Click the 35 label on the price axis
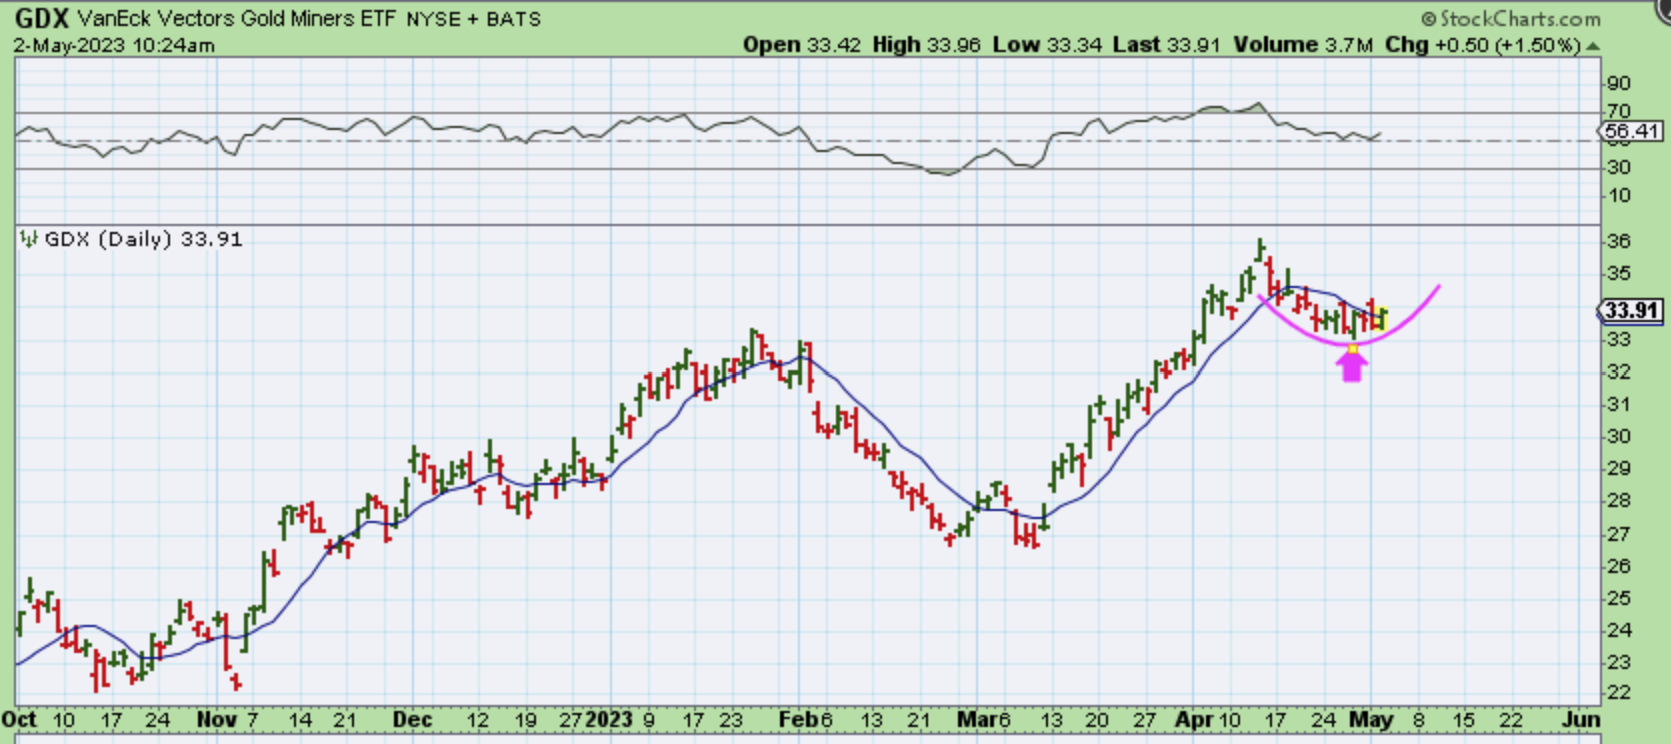The height and width of the screenshot is (744, 1671). [x=1619, y=273]
